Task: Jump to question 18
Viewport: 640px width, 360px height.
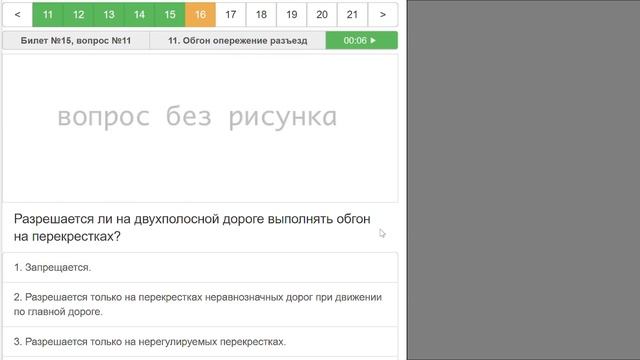Action: (x=261, y=15)
